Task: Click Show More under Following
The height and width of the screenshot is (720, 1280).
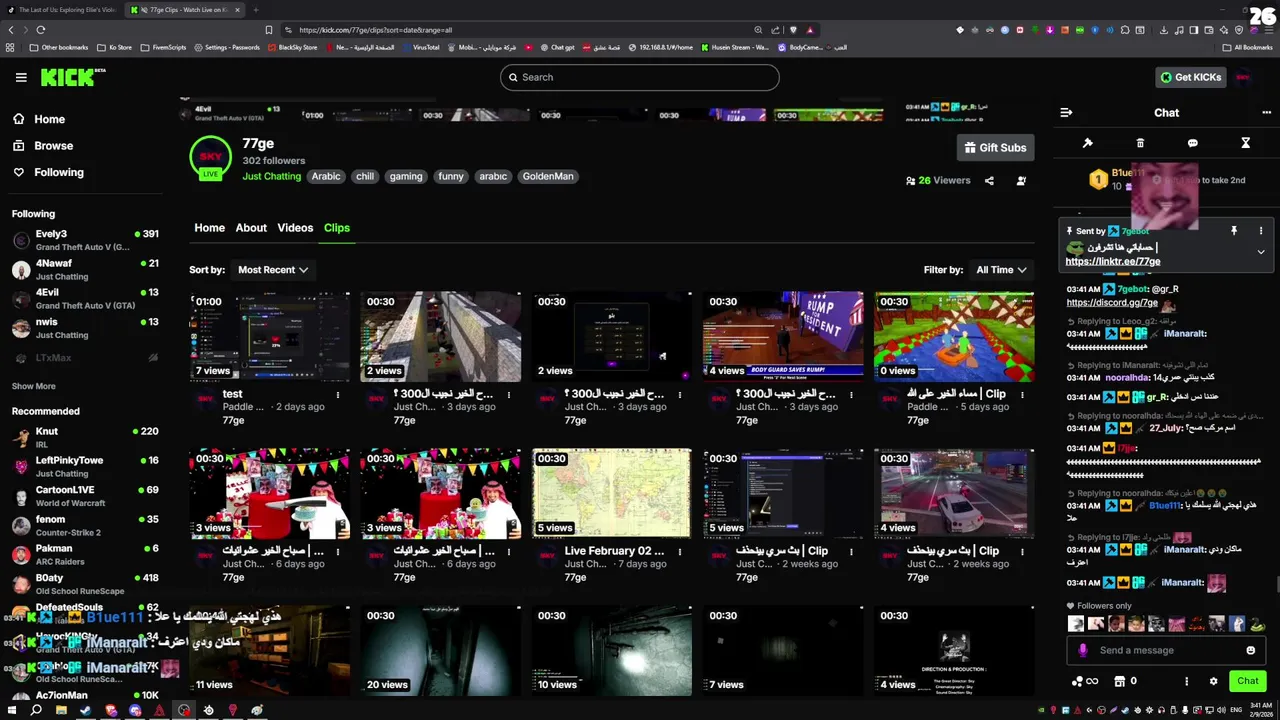Action: pyautogui.click(x=34, y=386)
